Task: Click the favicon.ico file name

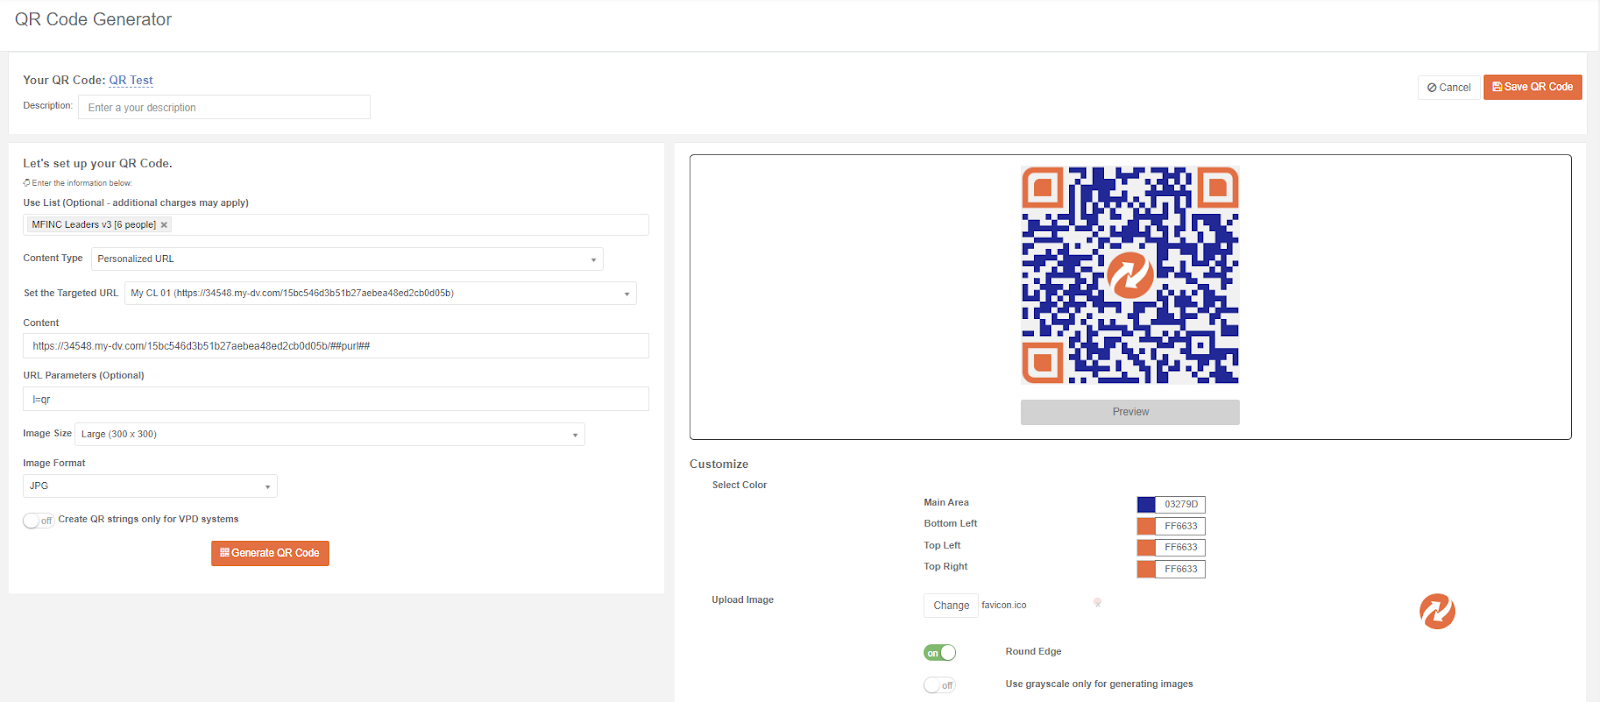Action: pos(1004,605)
